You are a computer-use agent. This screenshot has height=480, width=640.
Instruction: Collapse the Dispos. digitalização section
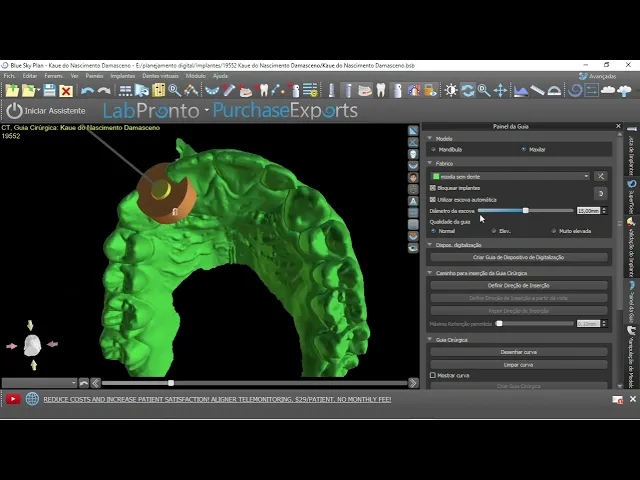pos(430,244)
